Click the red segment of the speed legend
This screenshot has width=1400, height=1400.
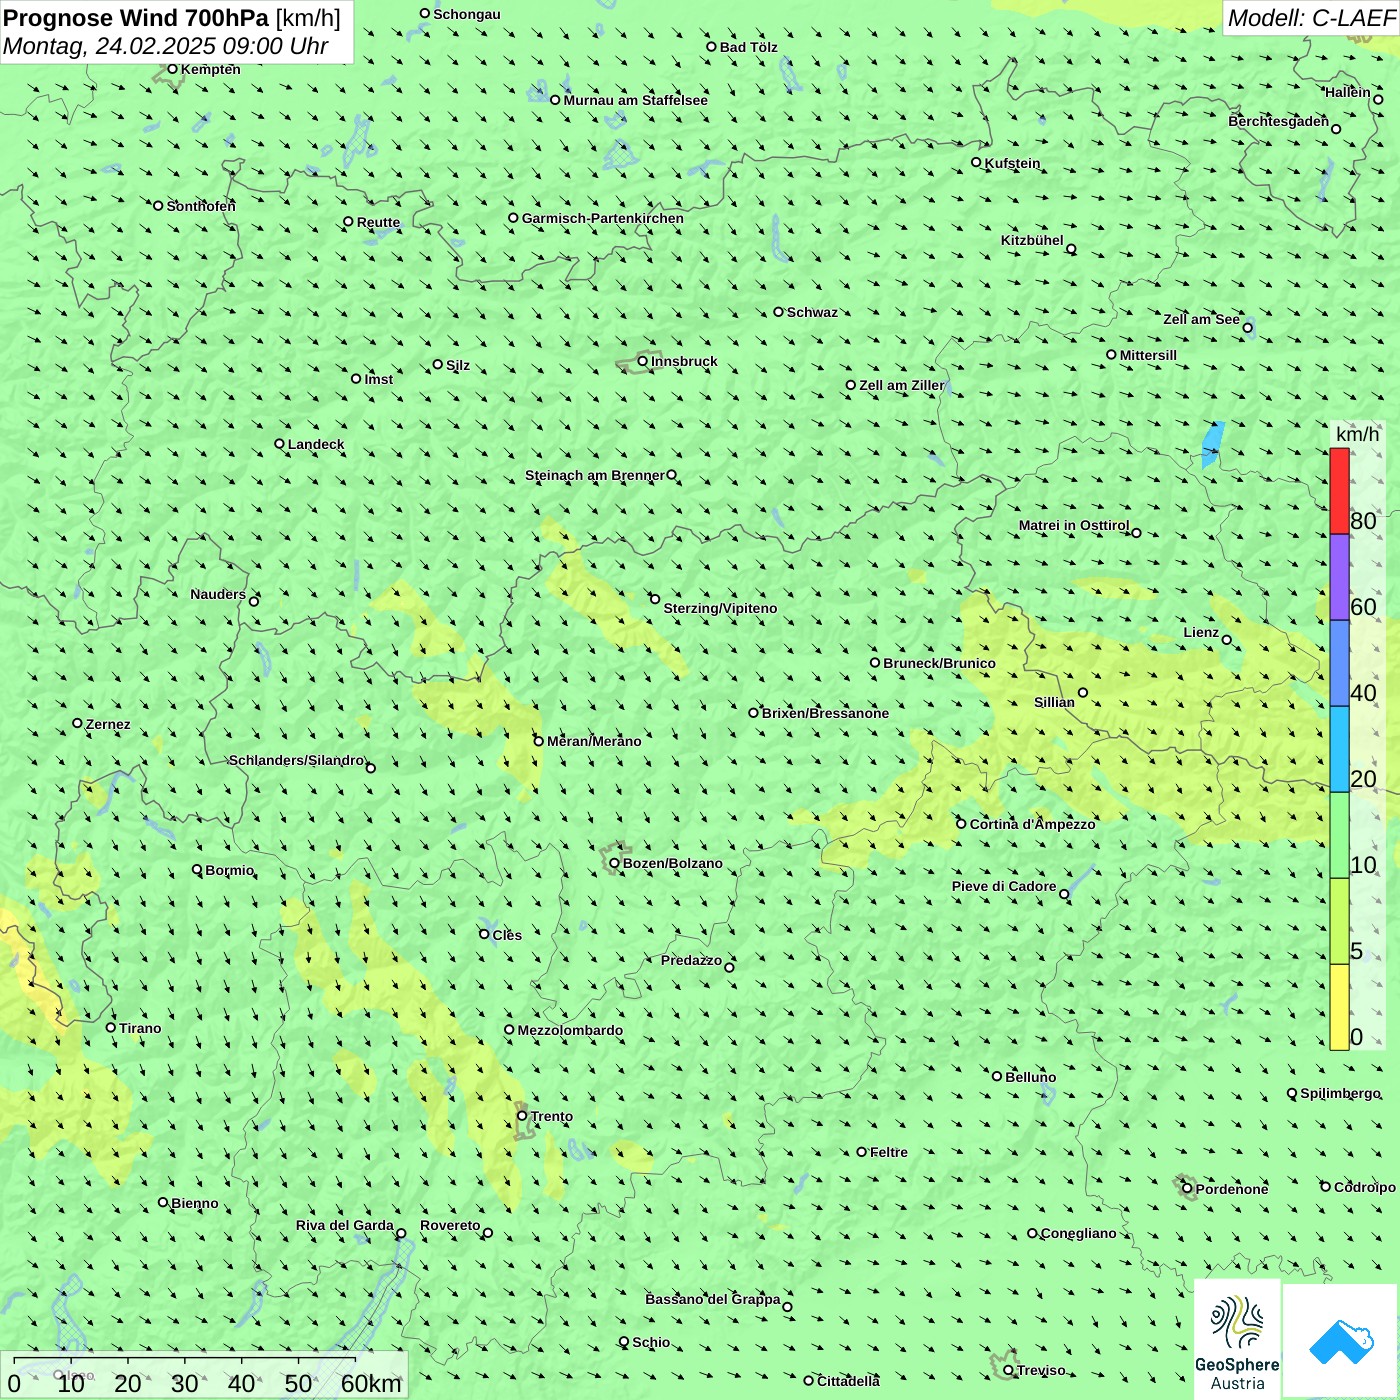[x=1339, y=491]
